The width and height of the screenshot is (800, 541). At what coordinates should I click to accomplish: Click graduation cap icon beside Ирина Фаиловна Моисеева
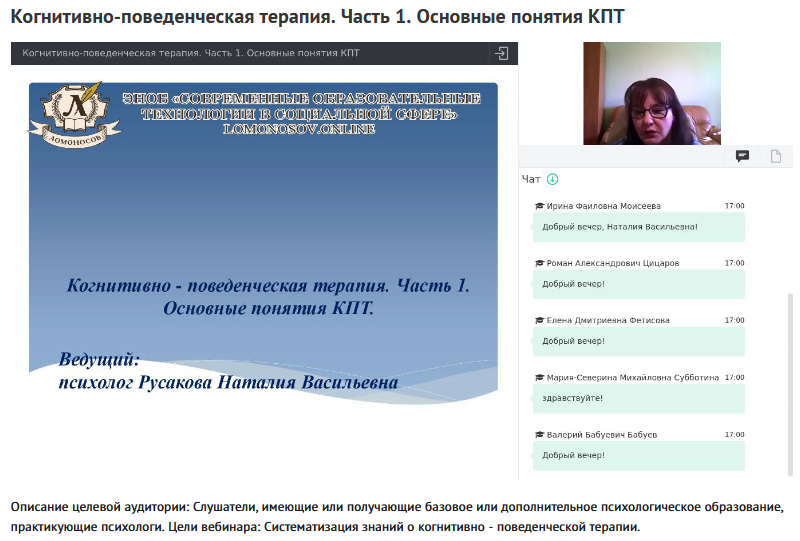[539, 206]
